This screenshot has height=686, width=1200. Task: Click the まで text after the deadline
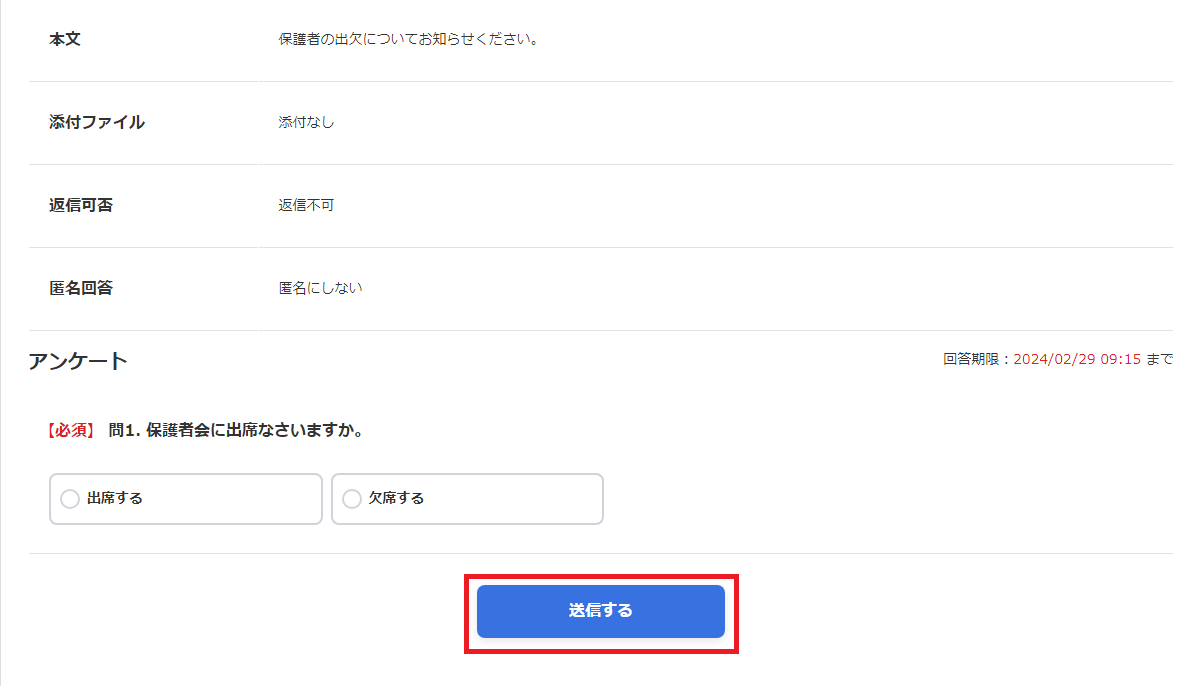click(1160, 359)
